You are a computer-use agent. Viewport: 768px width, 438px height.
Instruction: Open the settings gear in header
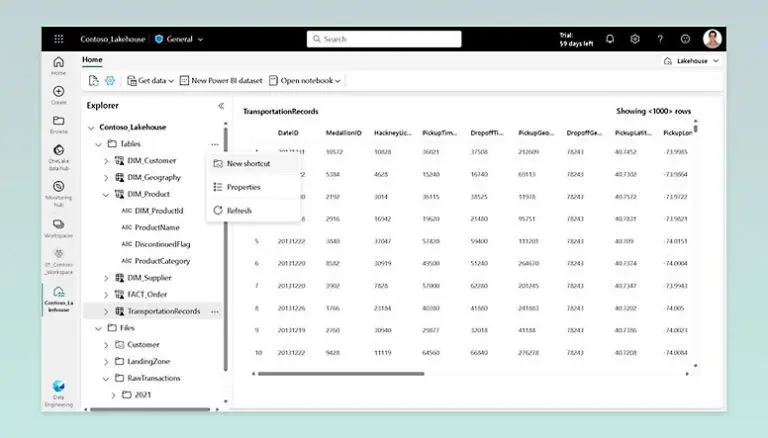(635, 39)
